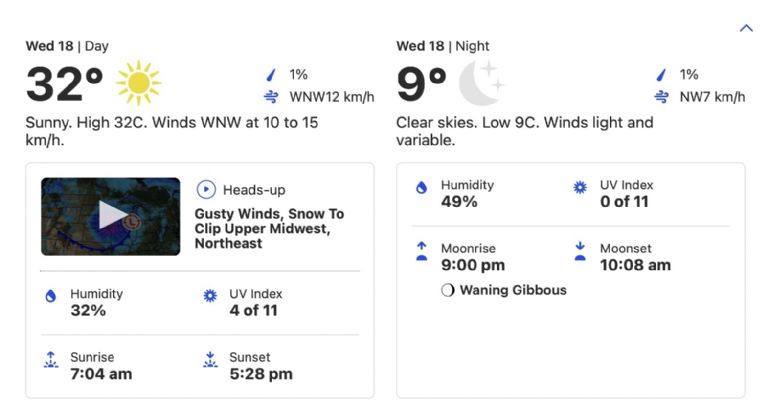Click the daytime wind icon
Screen dimensions: 768x414
click(270, 97)
